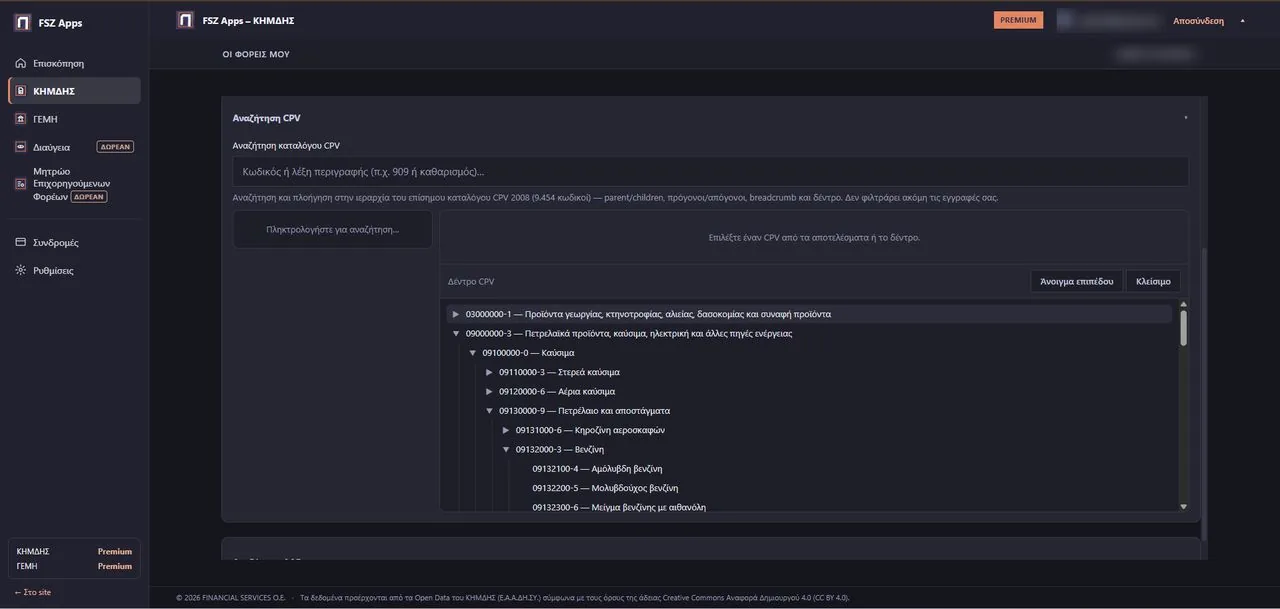This screenshot has width=1280, height=609.
Task: Open Συνδρομές from the sidebar
Action: tap(74, 243)
